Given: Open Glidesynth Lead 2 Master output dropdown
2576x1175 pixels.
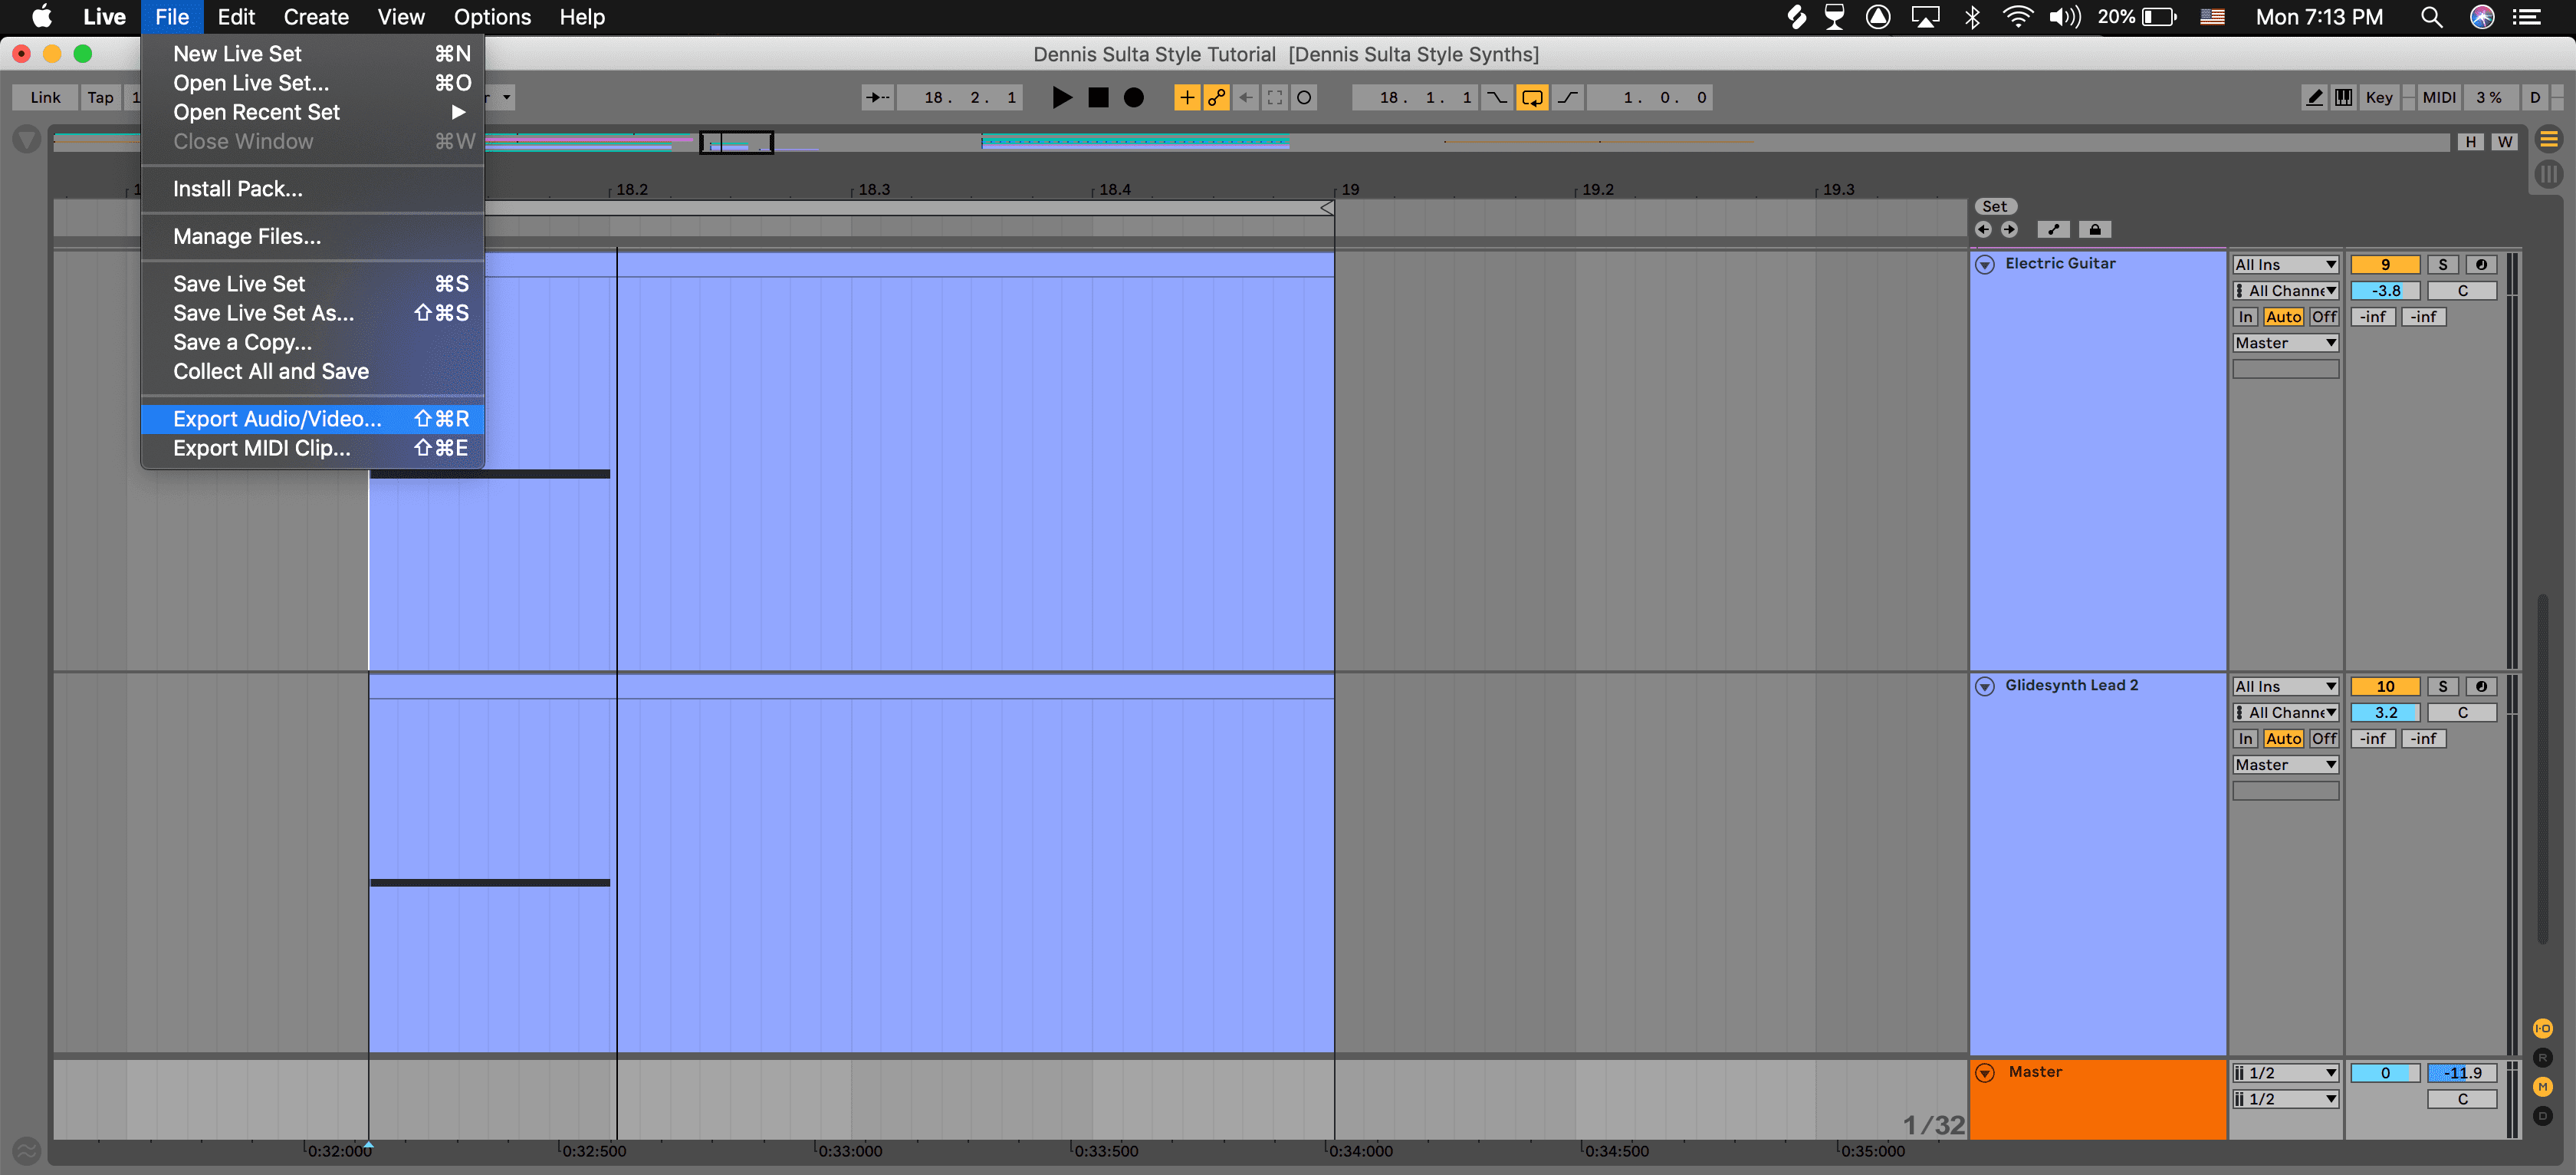Looking at the screenshot, I should [2285, 764].
